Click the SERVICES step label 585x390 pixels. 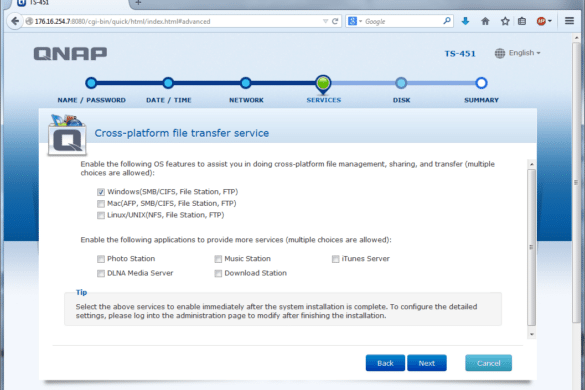pos(324,100)
